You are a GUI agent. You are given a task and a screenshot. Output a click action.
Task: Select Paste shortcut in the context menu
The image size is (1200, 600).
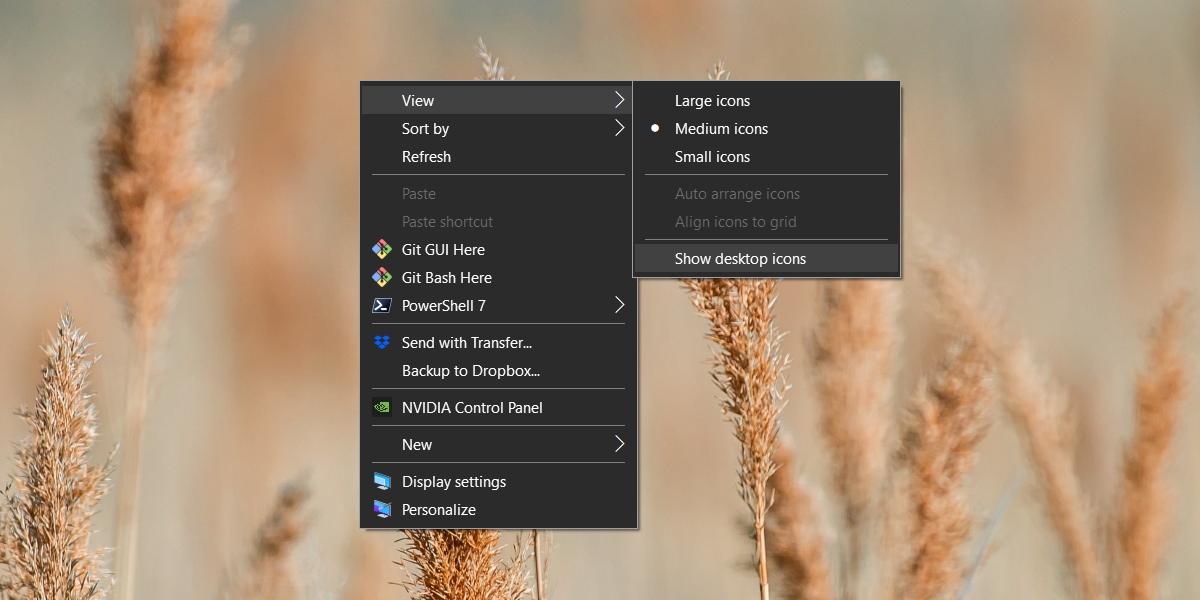point(497,222)
